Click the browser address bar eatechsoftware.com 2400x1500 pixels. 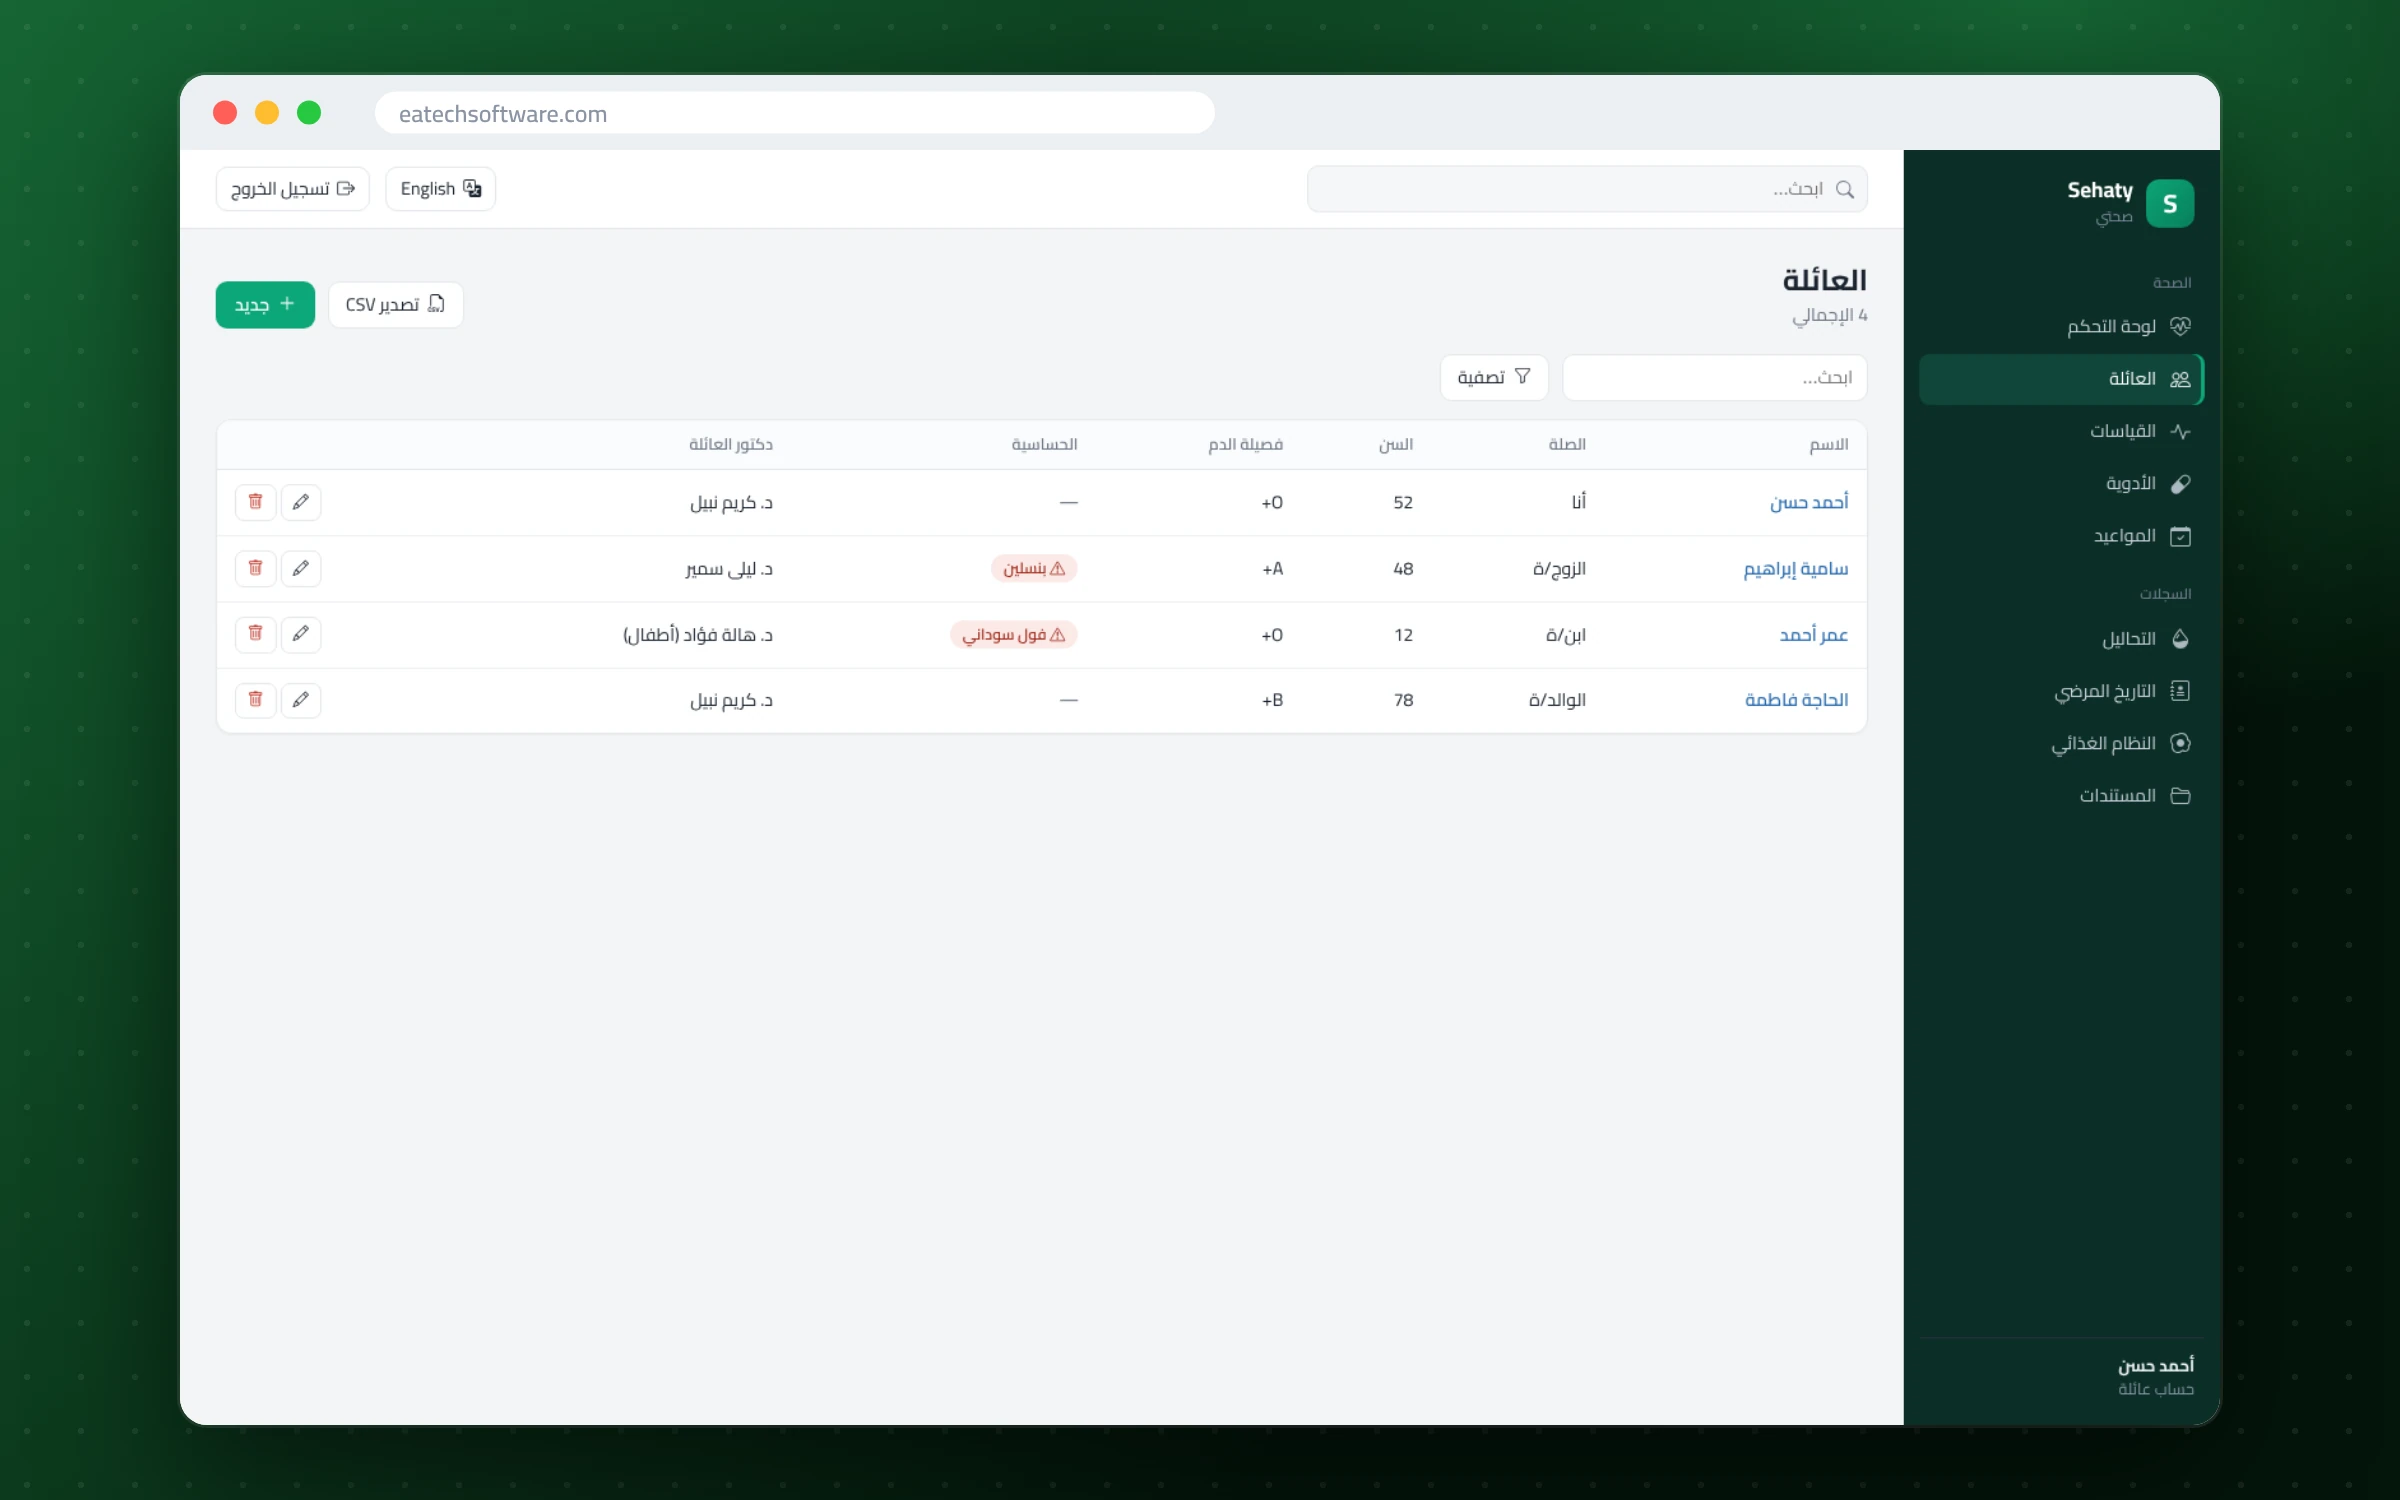pyautogui.click(x=795, y=113)
